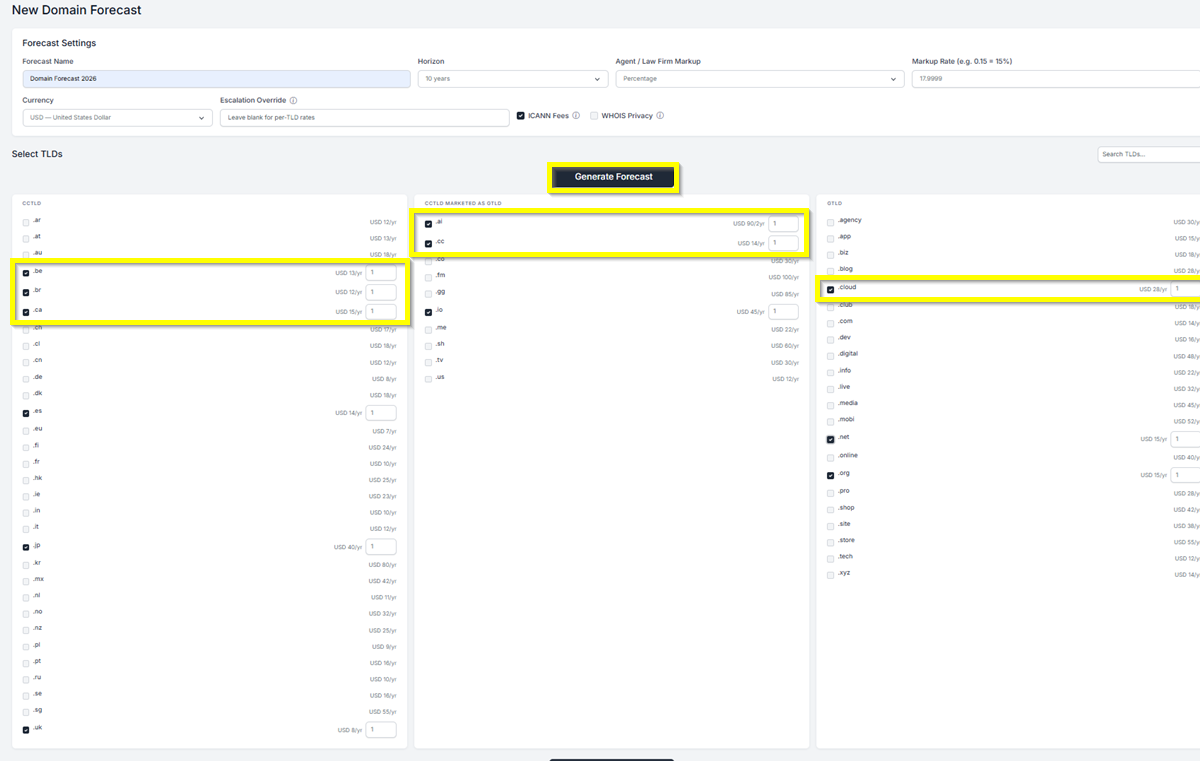The width and height of the screenshot is (1200, 761).
Task: Click the info icon beside ICANN Fees
Action: tap(576, 116)
